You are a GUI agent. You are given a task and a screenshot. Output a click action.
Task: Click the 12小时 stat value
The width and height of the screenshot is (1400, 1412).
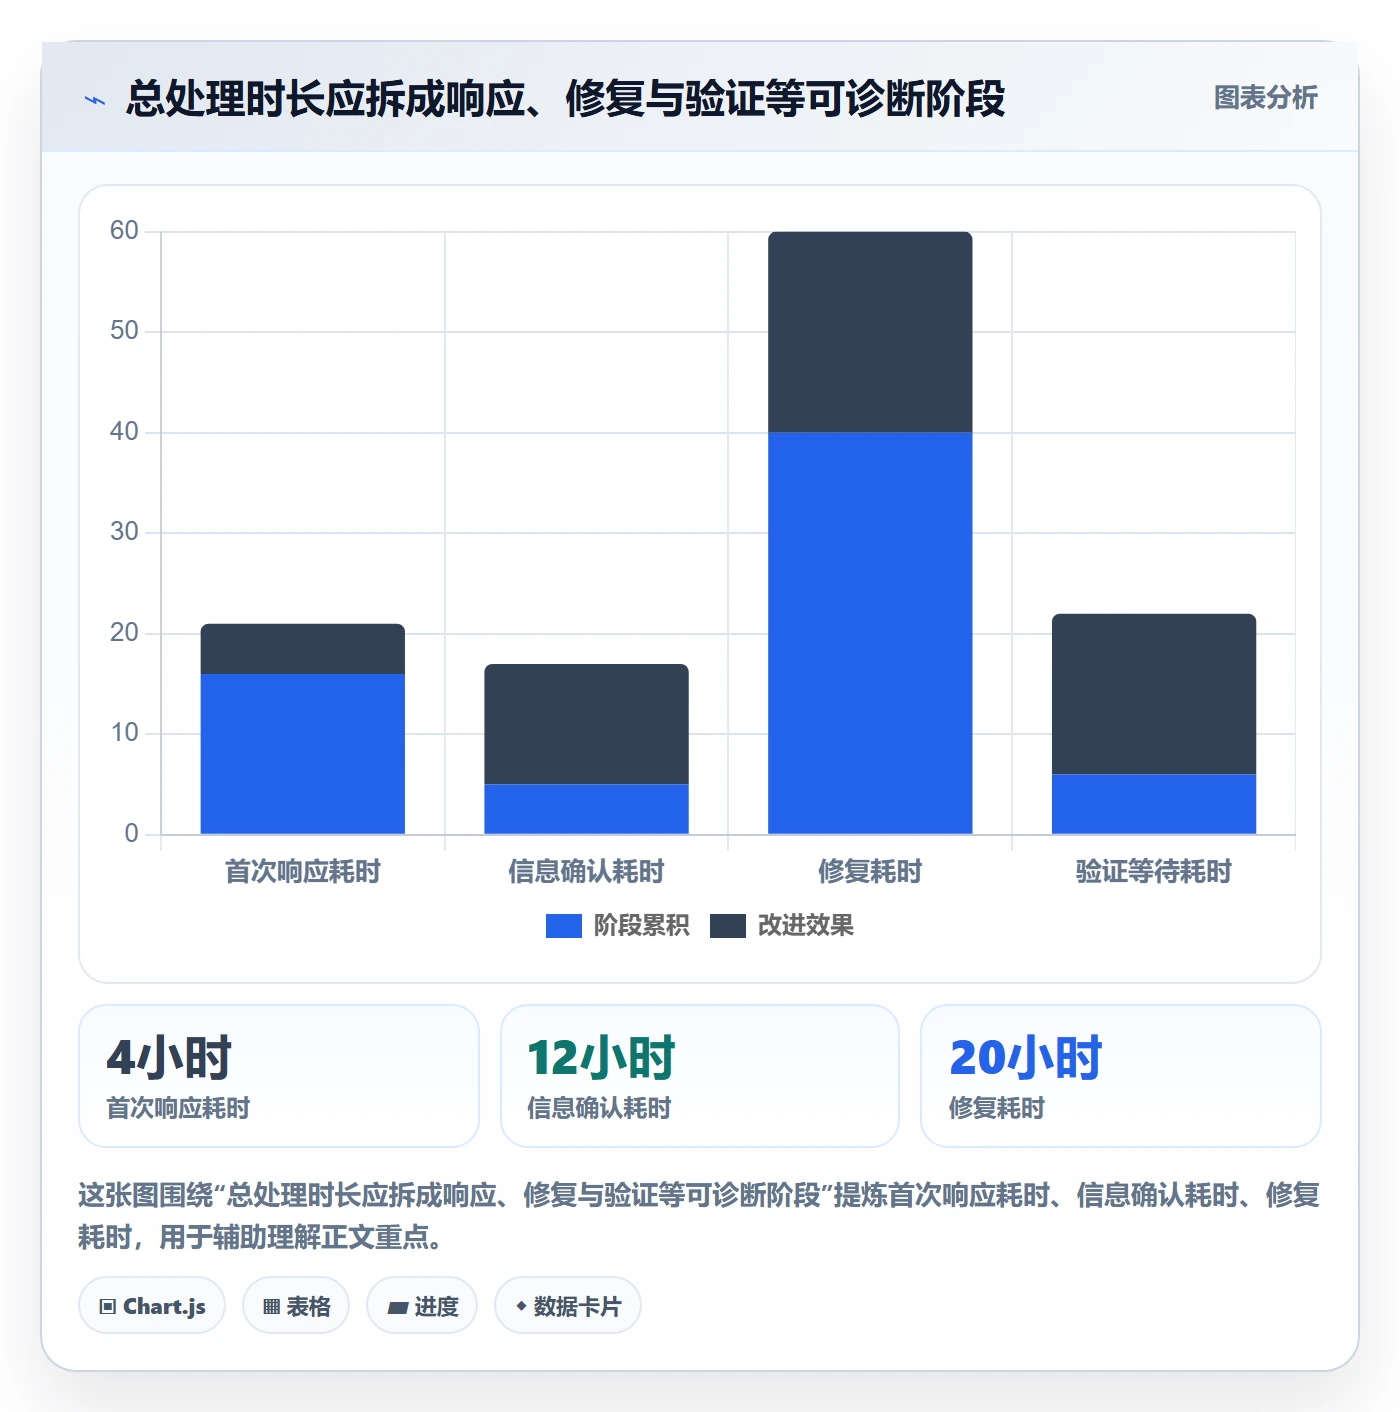(x=601, y=1057)
